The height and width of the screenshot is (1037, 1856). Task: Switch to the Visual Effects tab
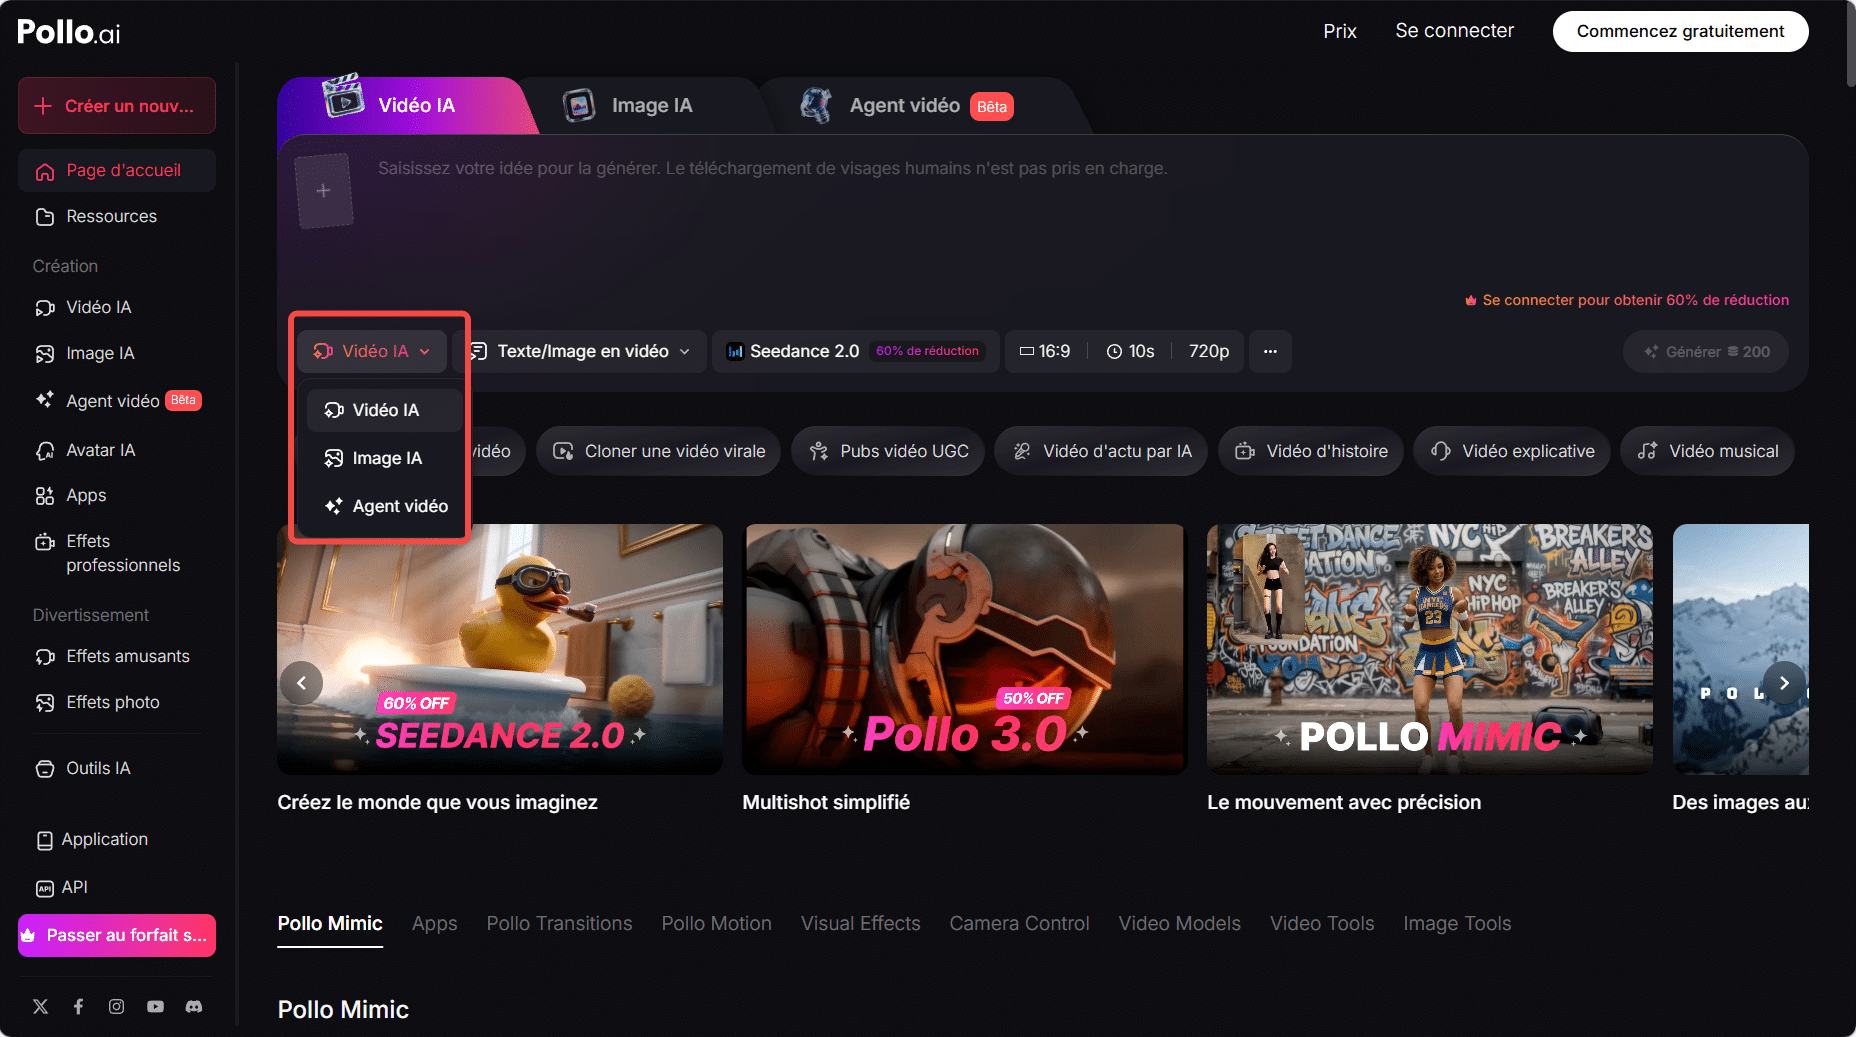click(x=861, y=923)
